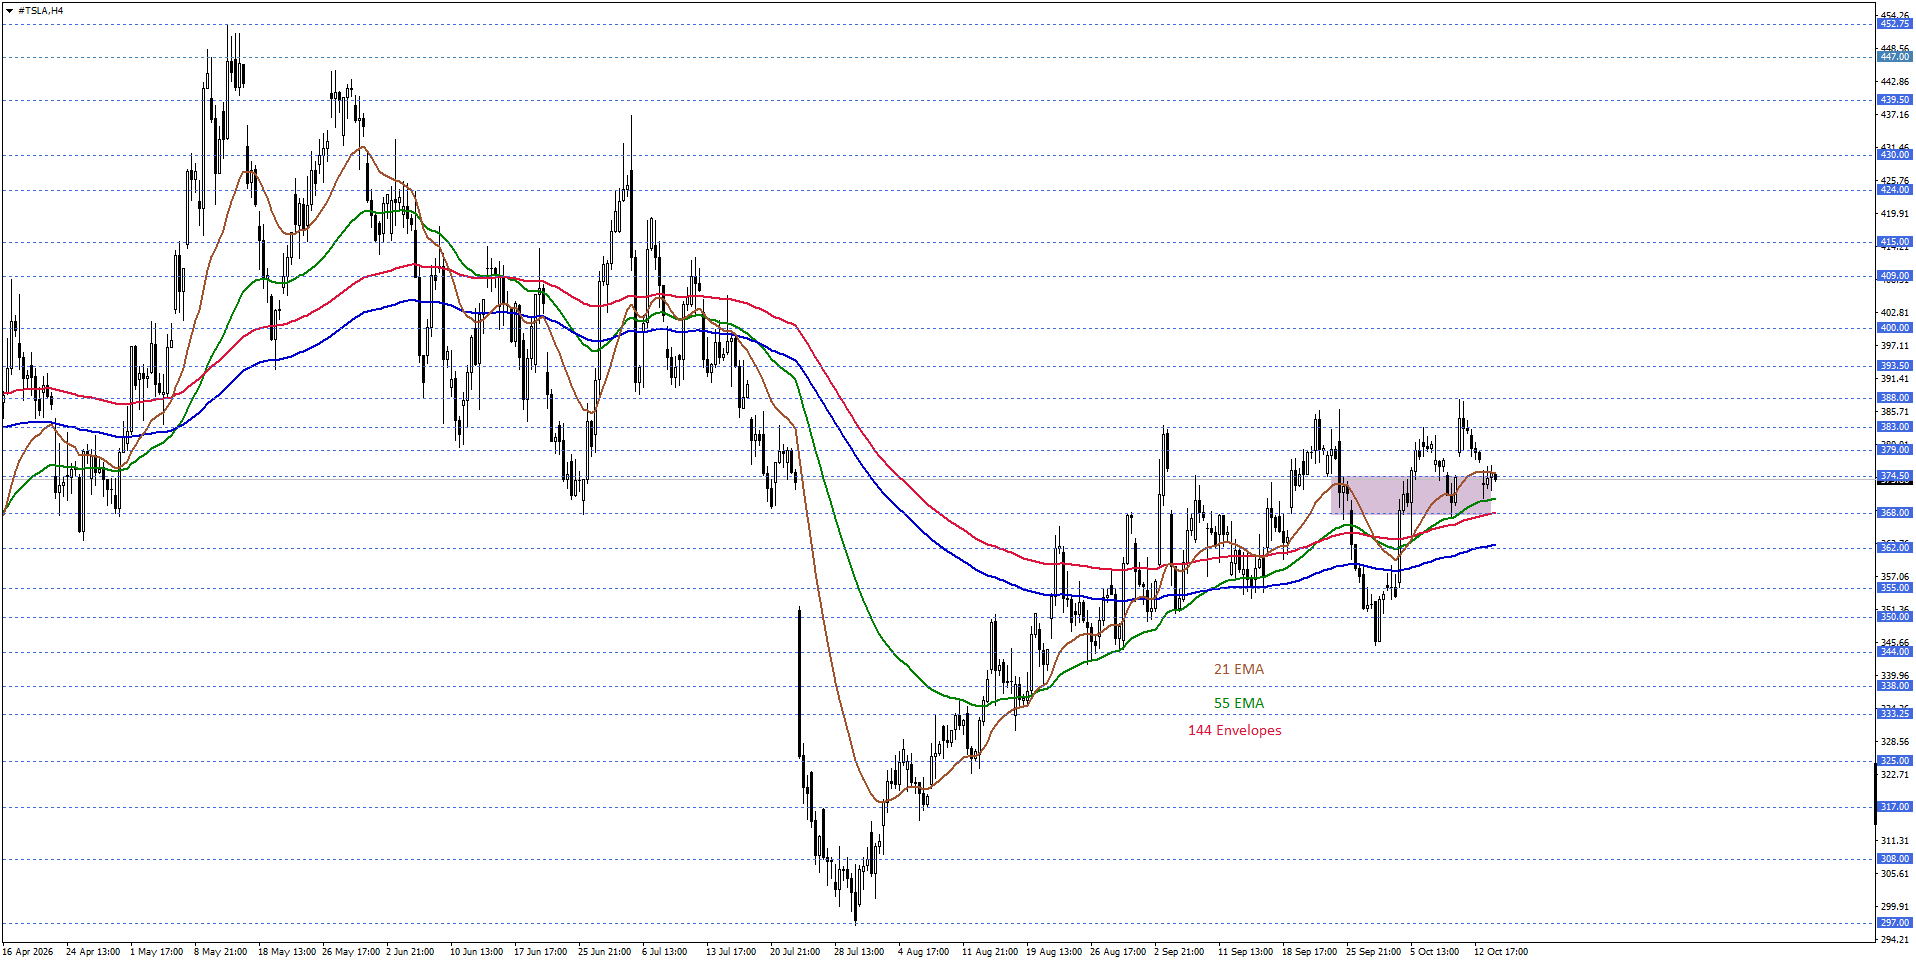Click the "16 Apr 2026" date label

tap(28, 952)
